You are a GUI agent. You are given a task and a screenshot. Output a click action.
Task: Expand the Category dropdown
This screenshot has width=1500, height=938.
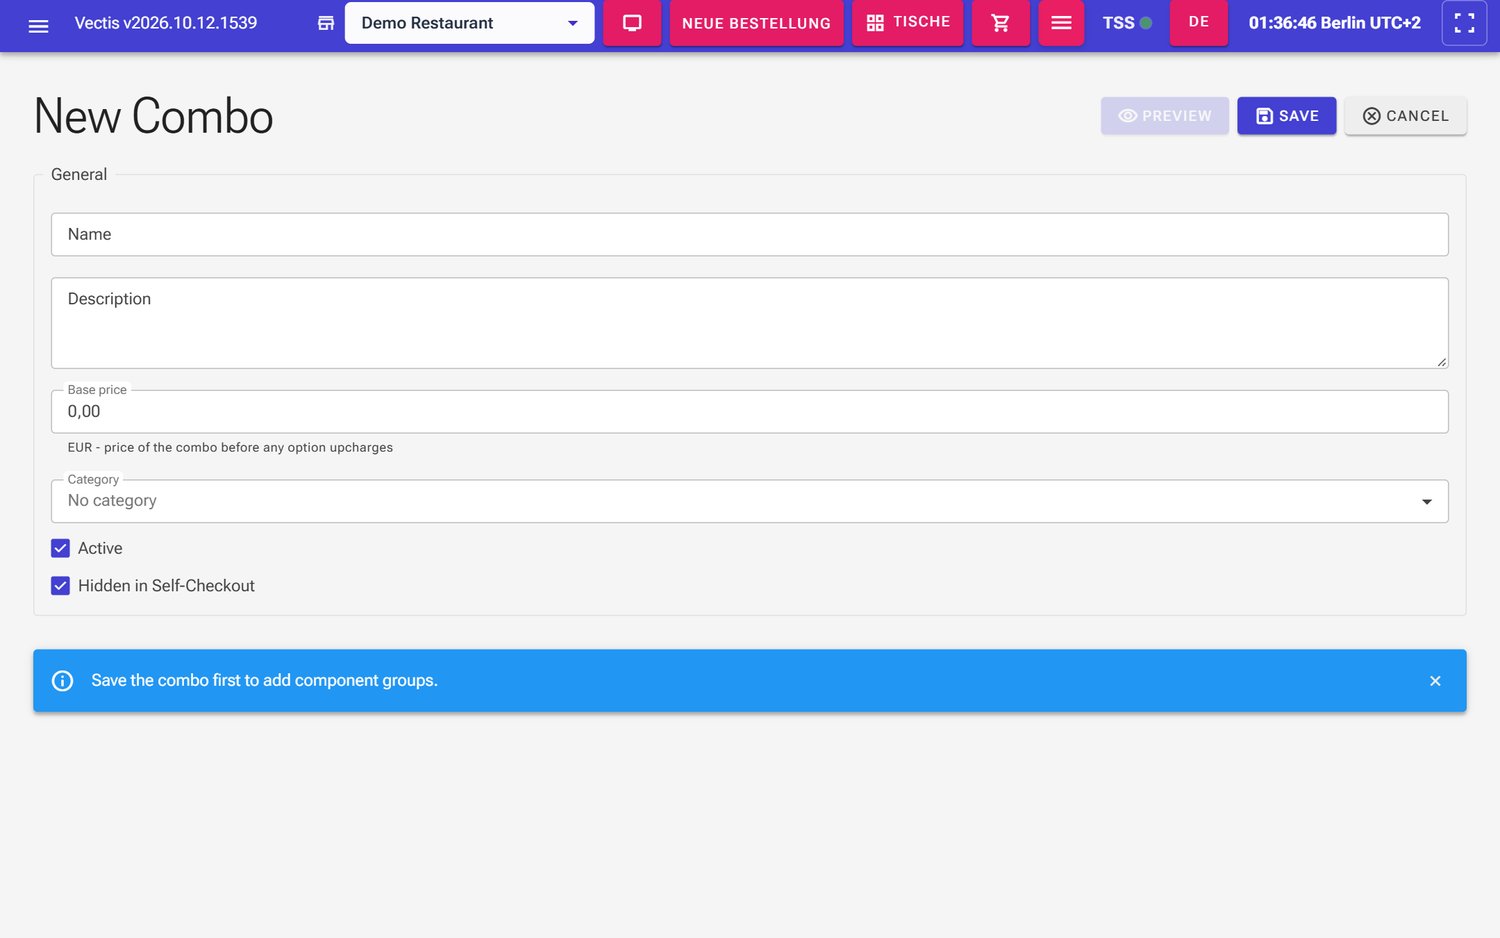750,501
